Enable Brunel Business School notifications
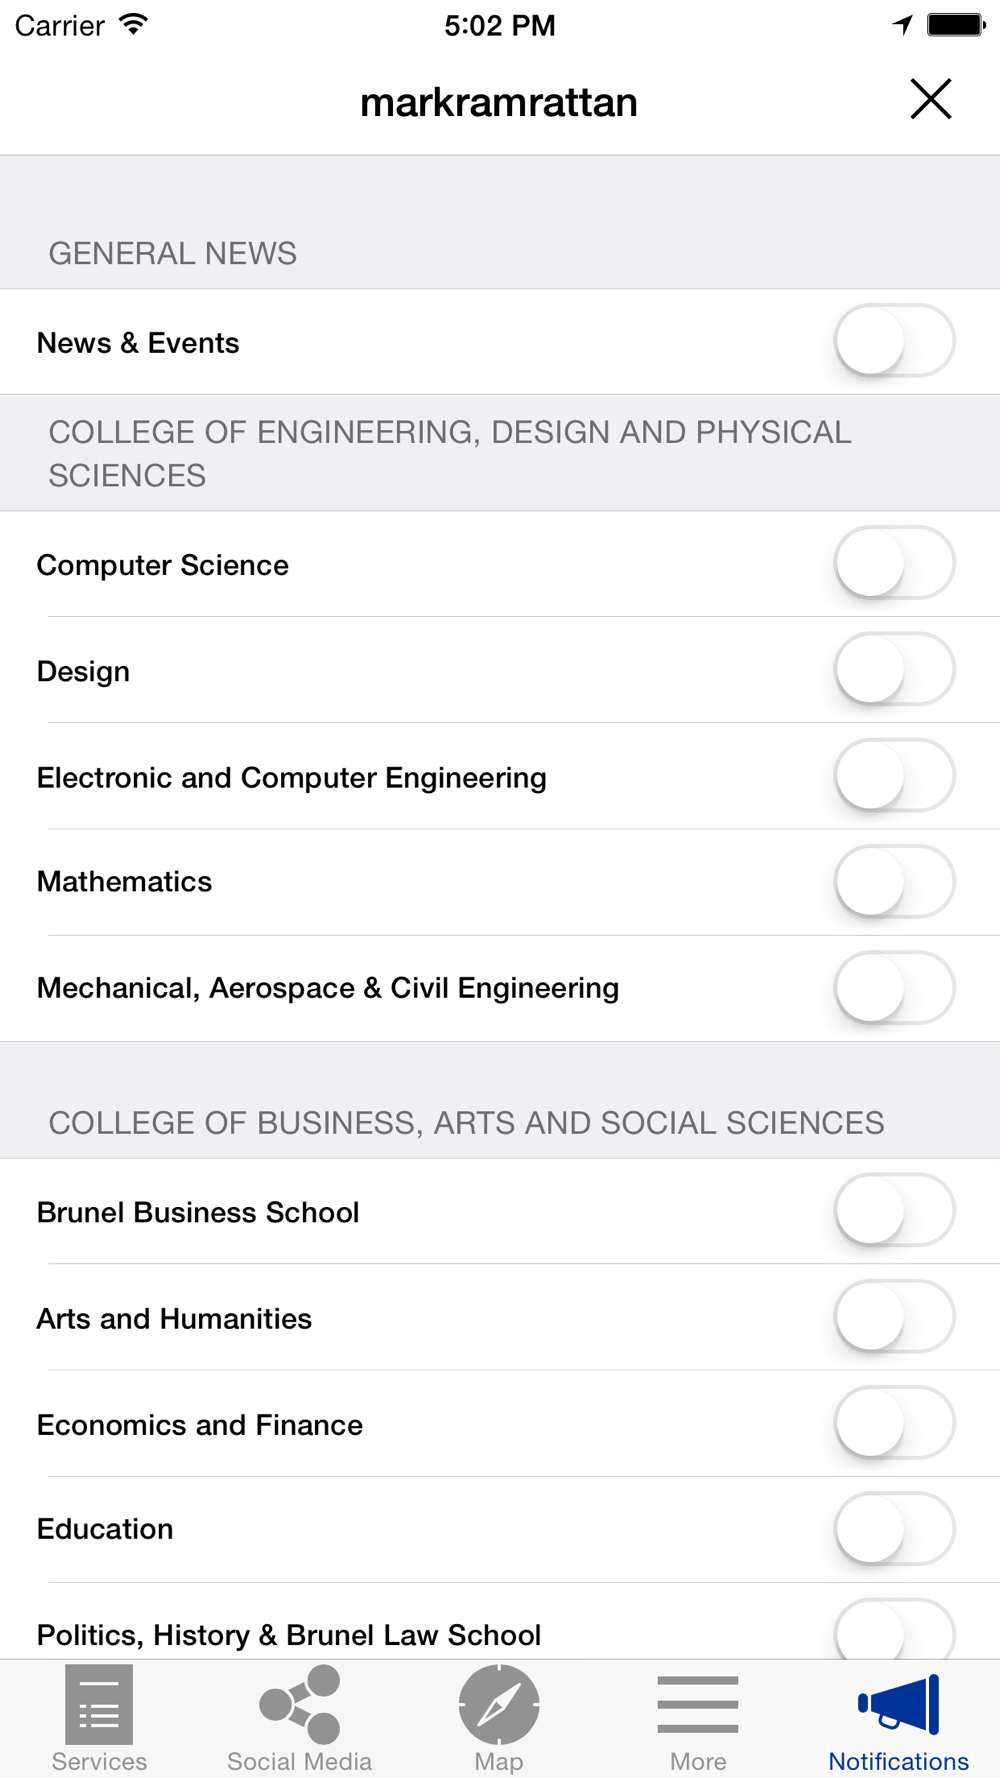The image size is (1000, 1778). [x=894, y=1211]
